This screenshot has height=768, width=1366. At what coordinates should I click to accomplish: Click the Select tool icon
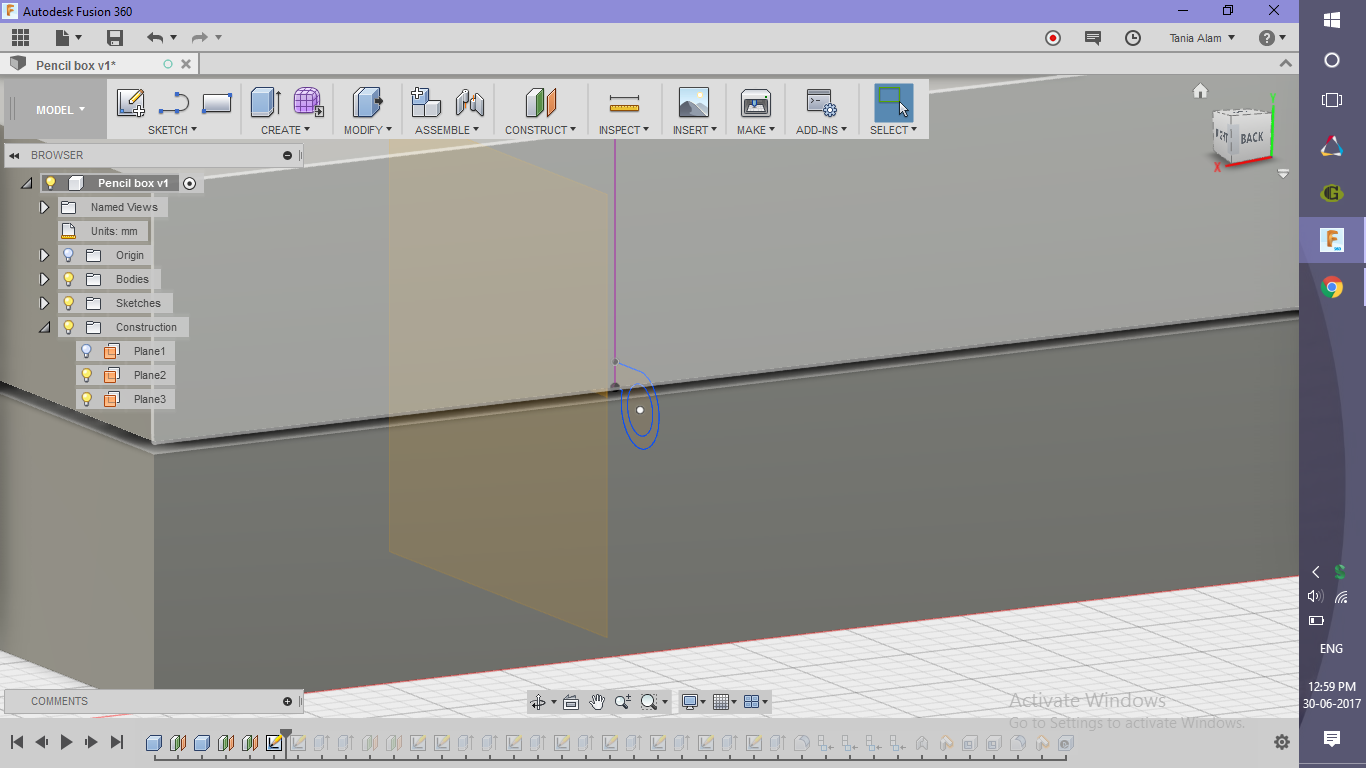click(x=893, y=102)
